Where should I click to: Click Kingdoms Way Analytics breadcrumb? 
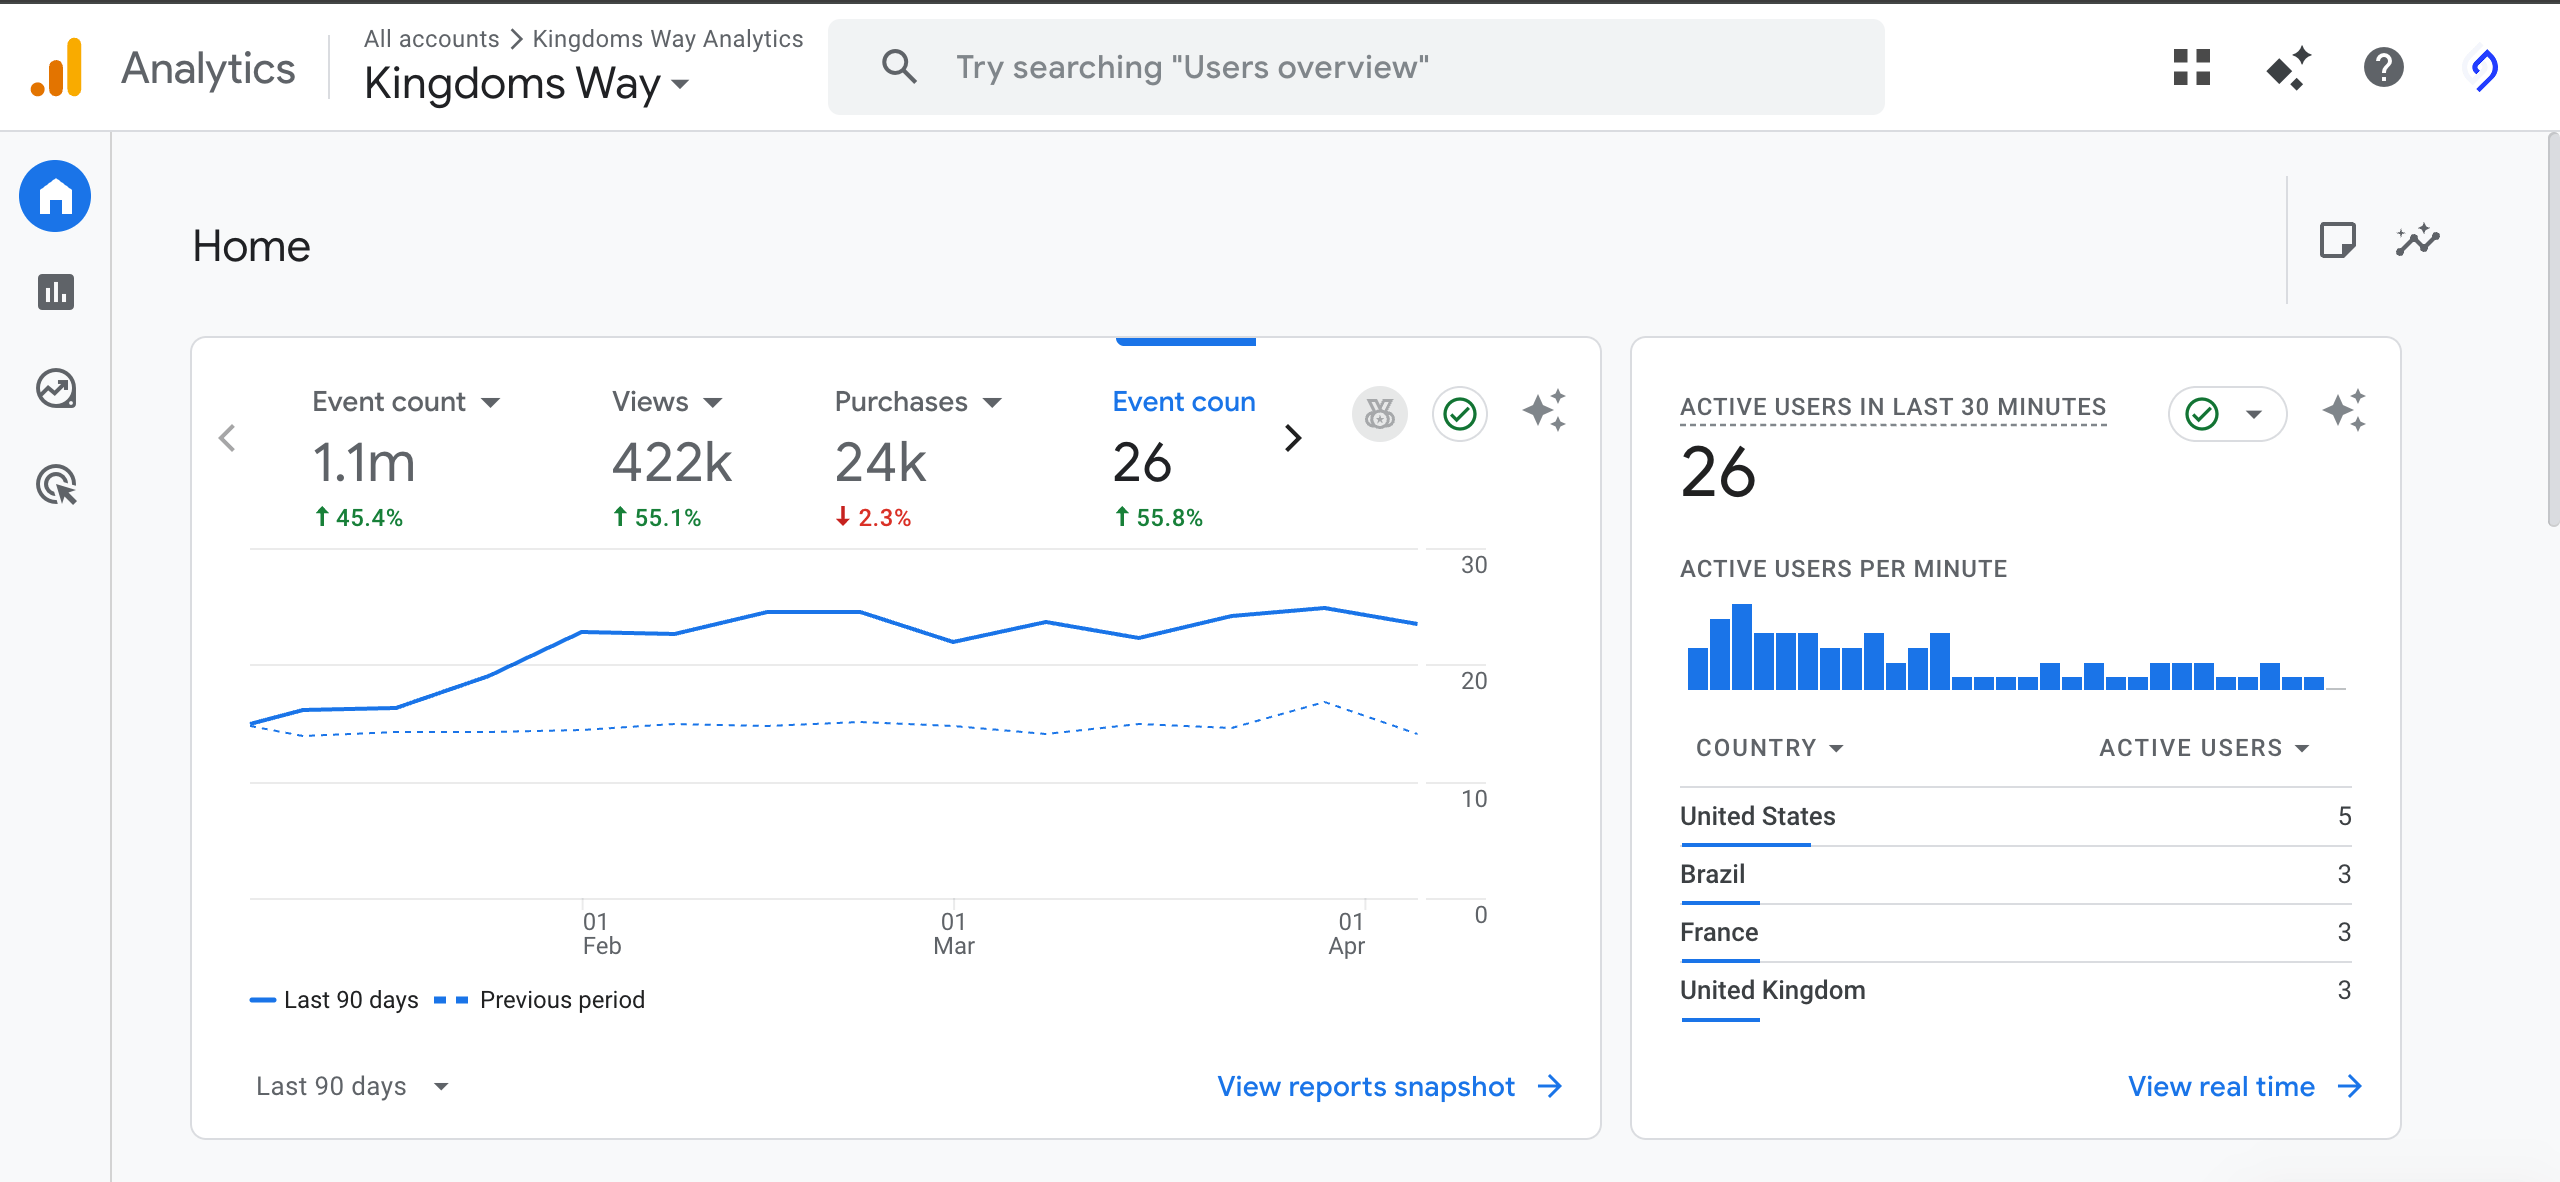[668, 39]
